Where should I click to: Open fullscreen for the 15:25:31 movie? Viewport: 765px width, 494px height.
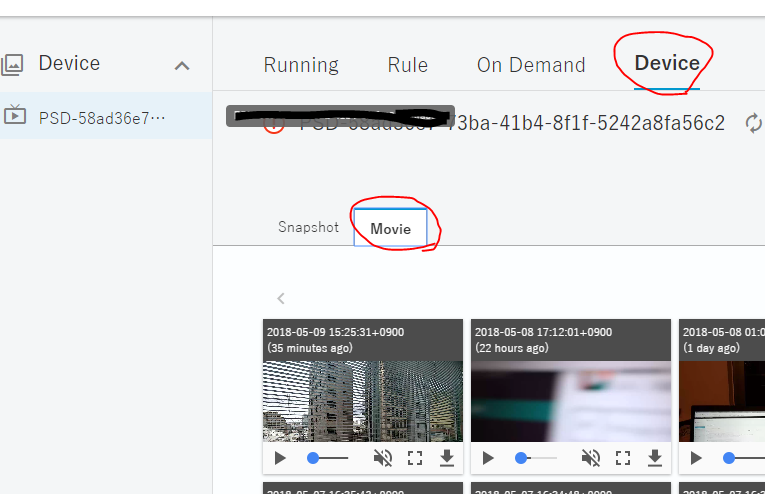pos(415,458)
